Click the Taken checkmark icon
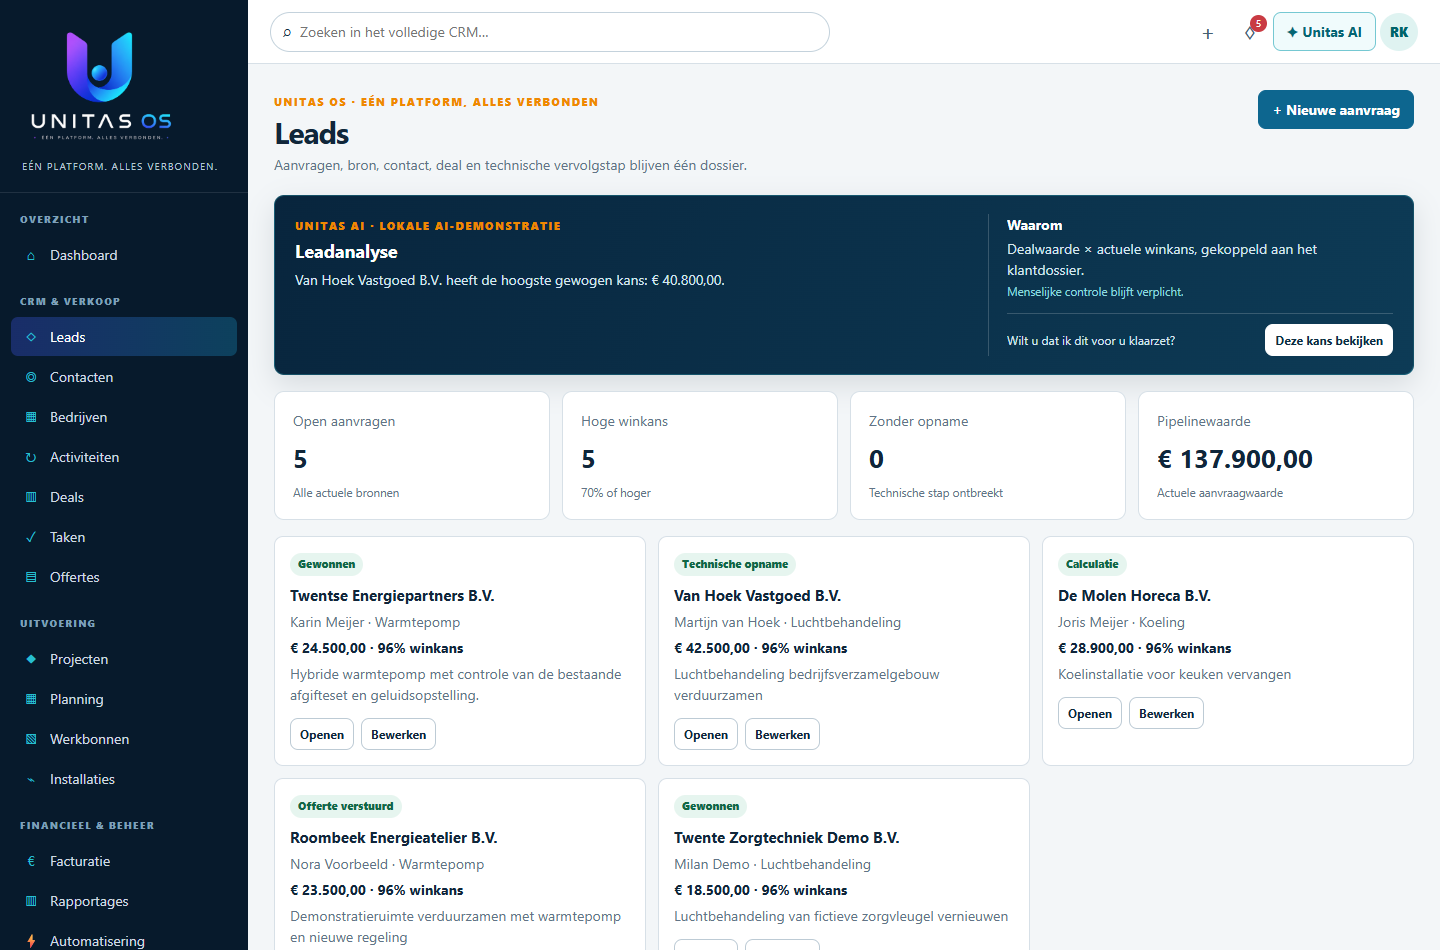The image size is (1440, 950). click(31, 537)
